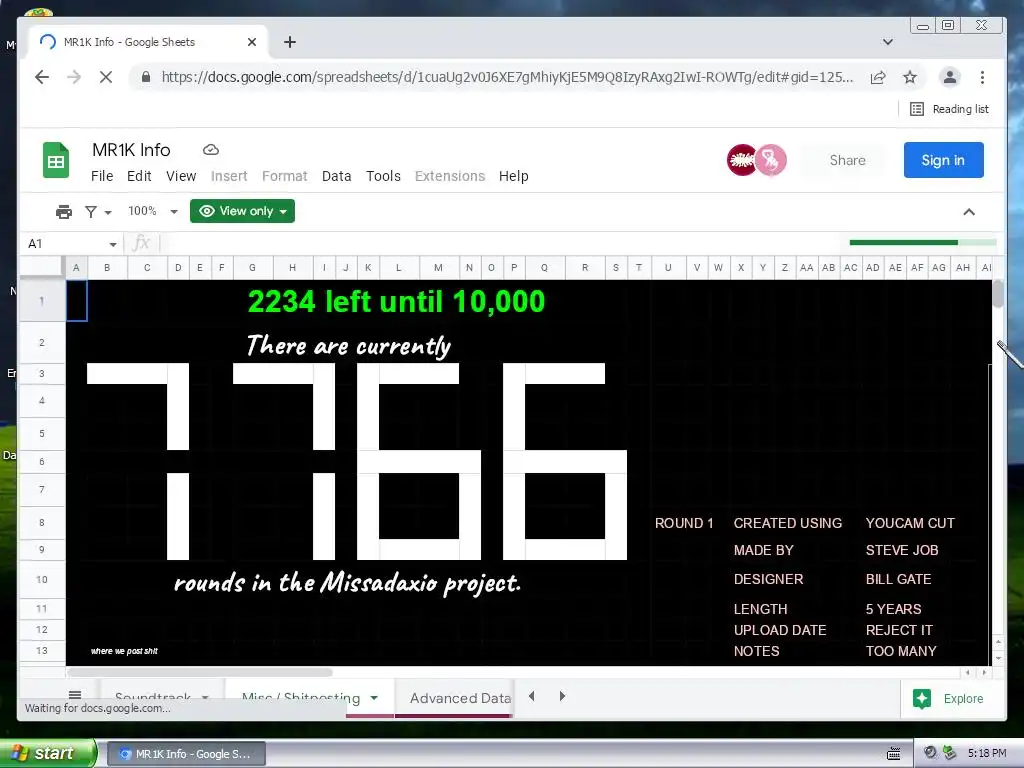
Task: Click the vertical scrollbar thumb
Action: (x=997, y=294)
